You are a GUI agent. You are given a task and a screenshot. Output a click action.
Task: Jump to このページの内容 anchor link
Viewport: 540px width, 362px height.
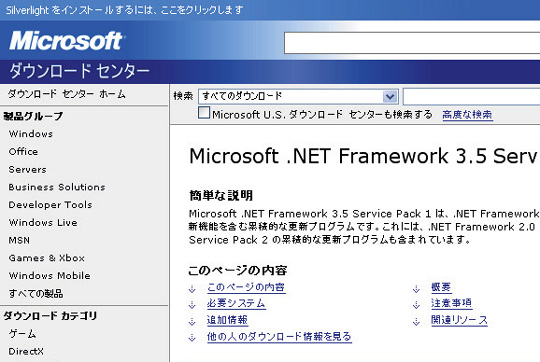tap(246, 287)
